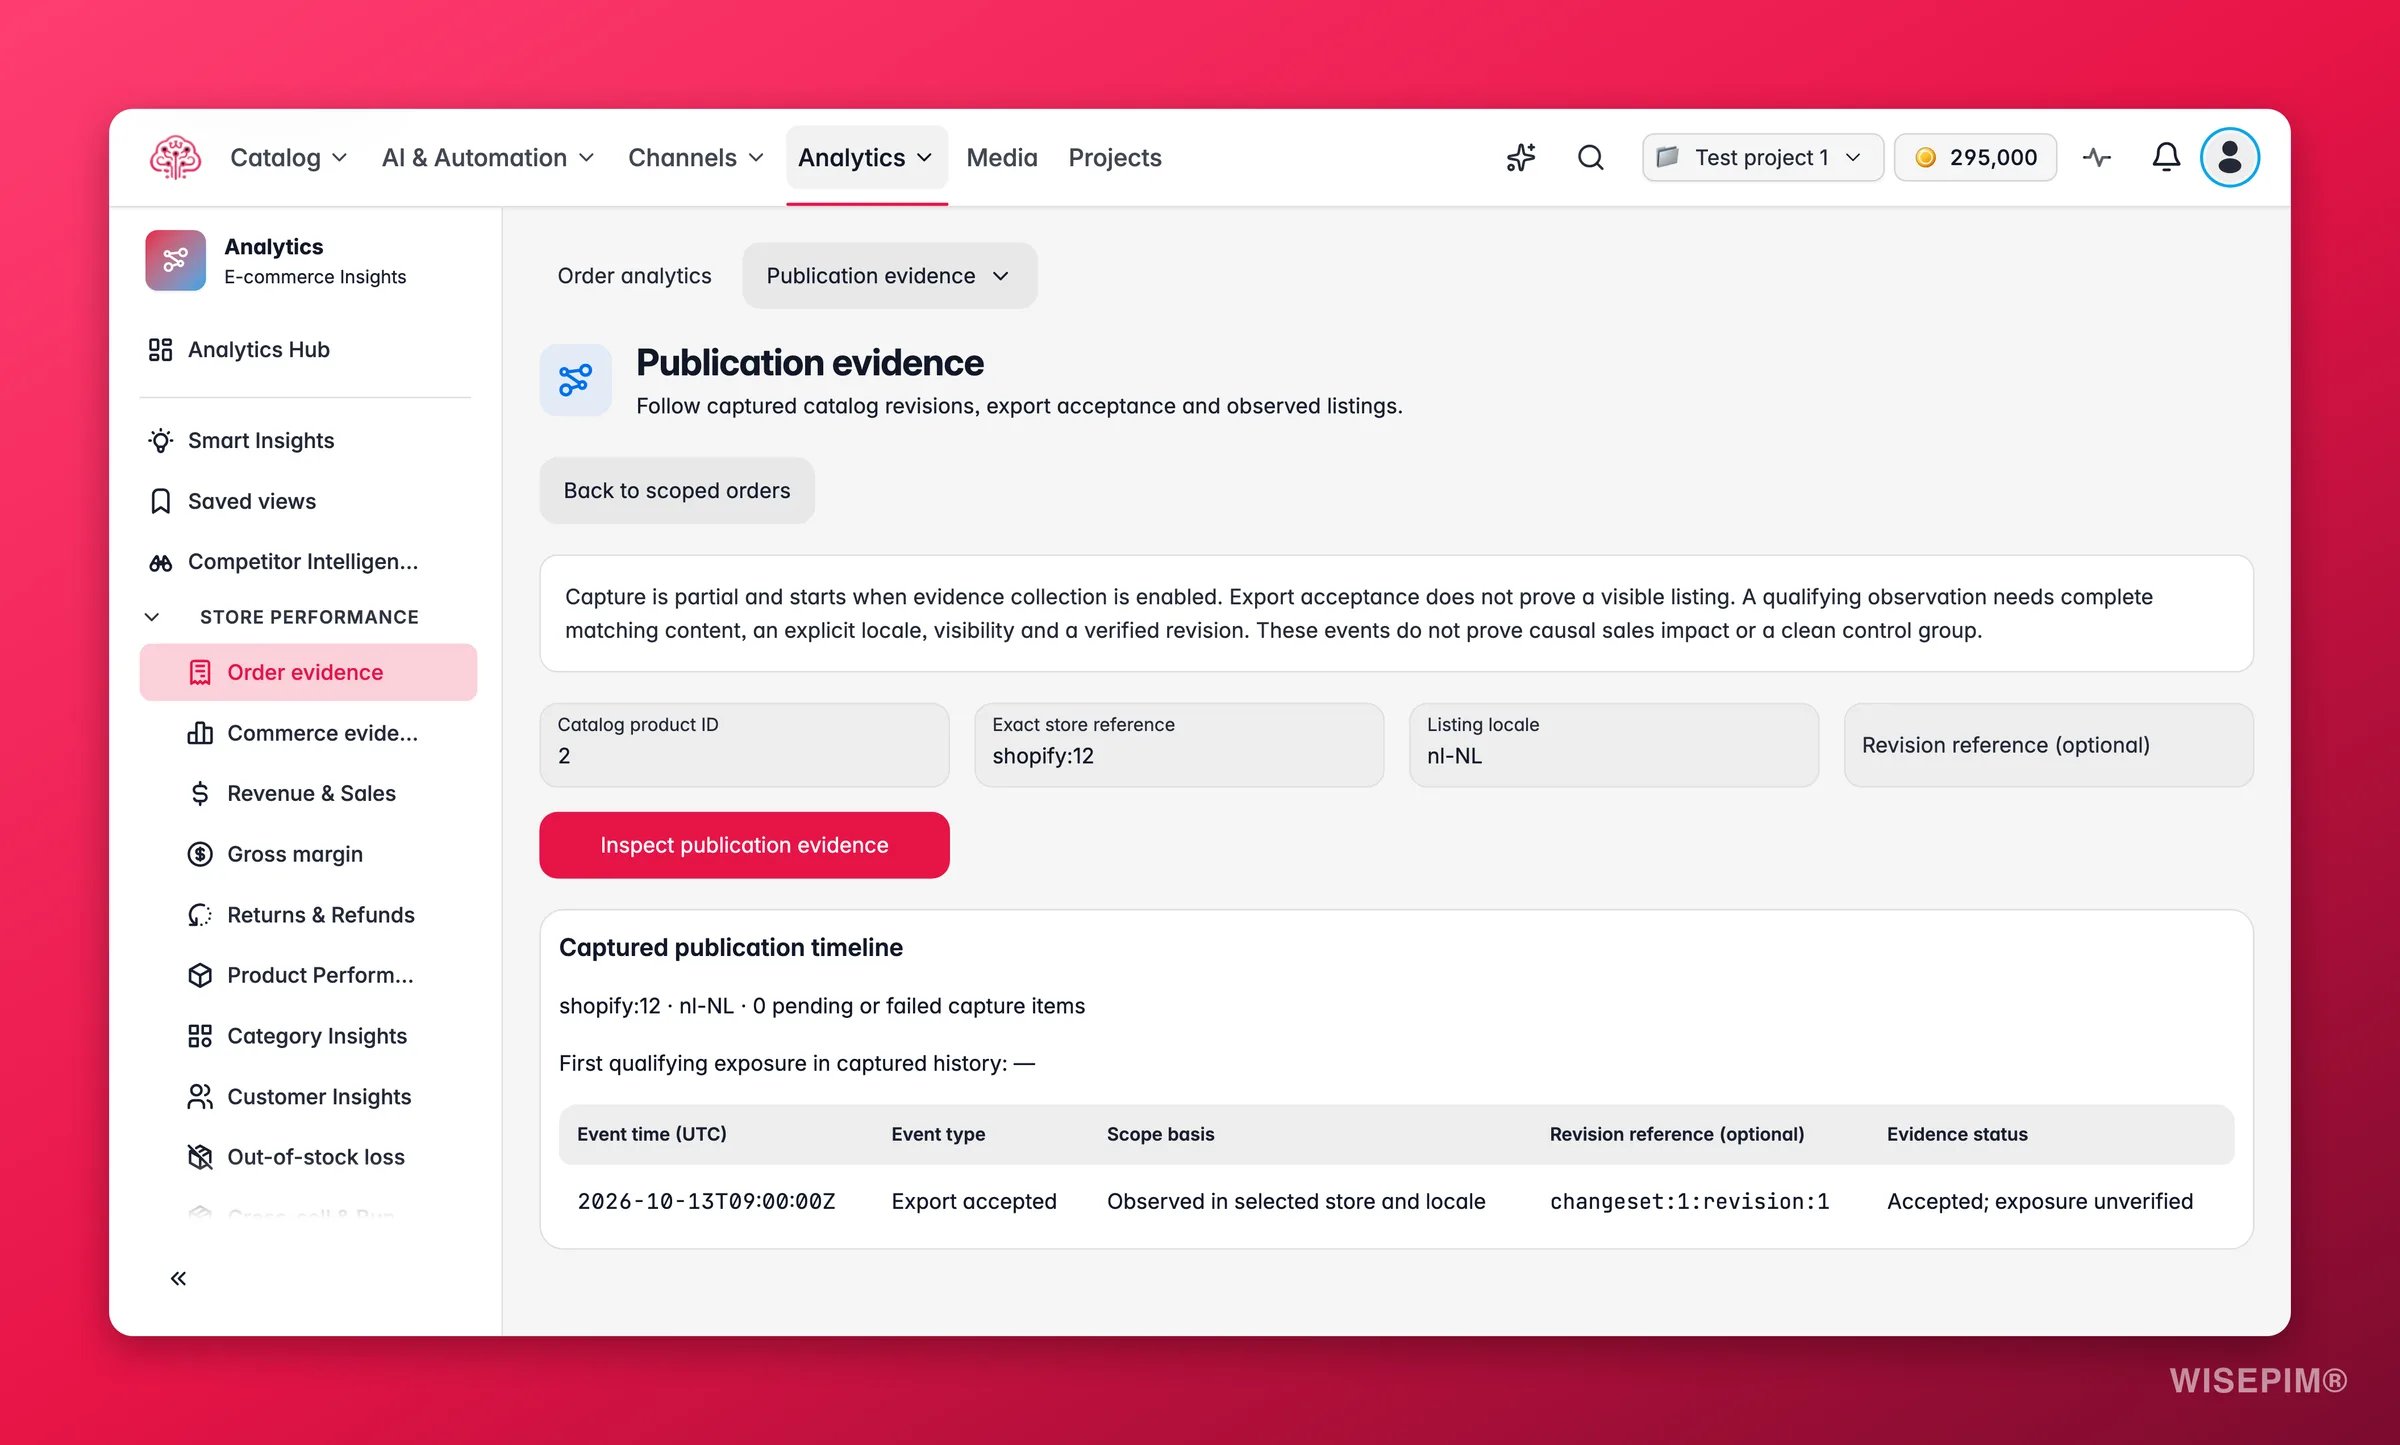Image resolution: width=2400 pixels, height=1445 pixels.
Task: Click Inspect publication evidence button
Action: click(744, 845)
